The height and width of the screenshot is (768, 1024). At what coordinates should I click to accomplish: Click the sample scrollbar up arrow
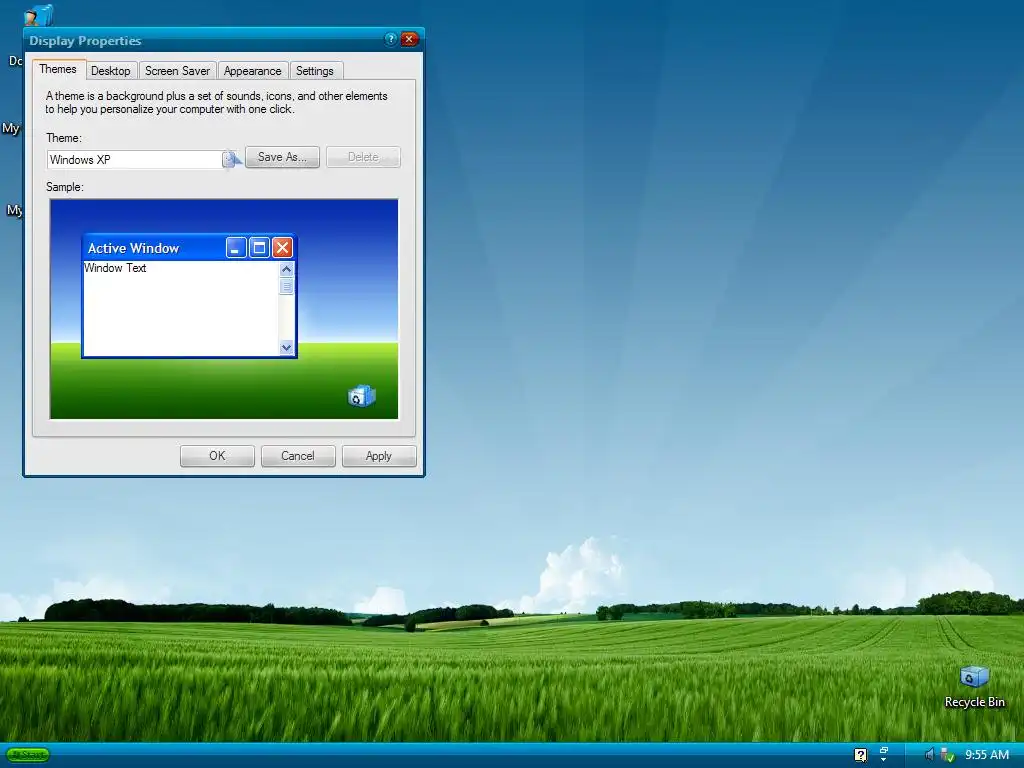(x=286, y=269)
